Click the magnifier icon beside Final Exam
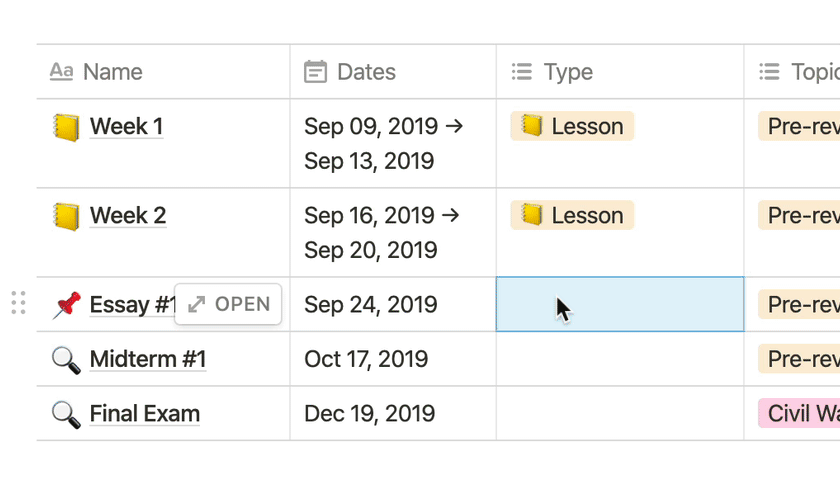Viewport: 840px width, 480px height. click(x=66, y=414)
